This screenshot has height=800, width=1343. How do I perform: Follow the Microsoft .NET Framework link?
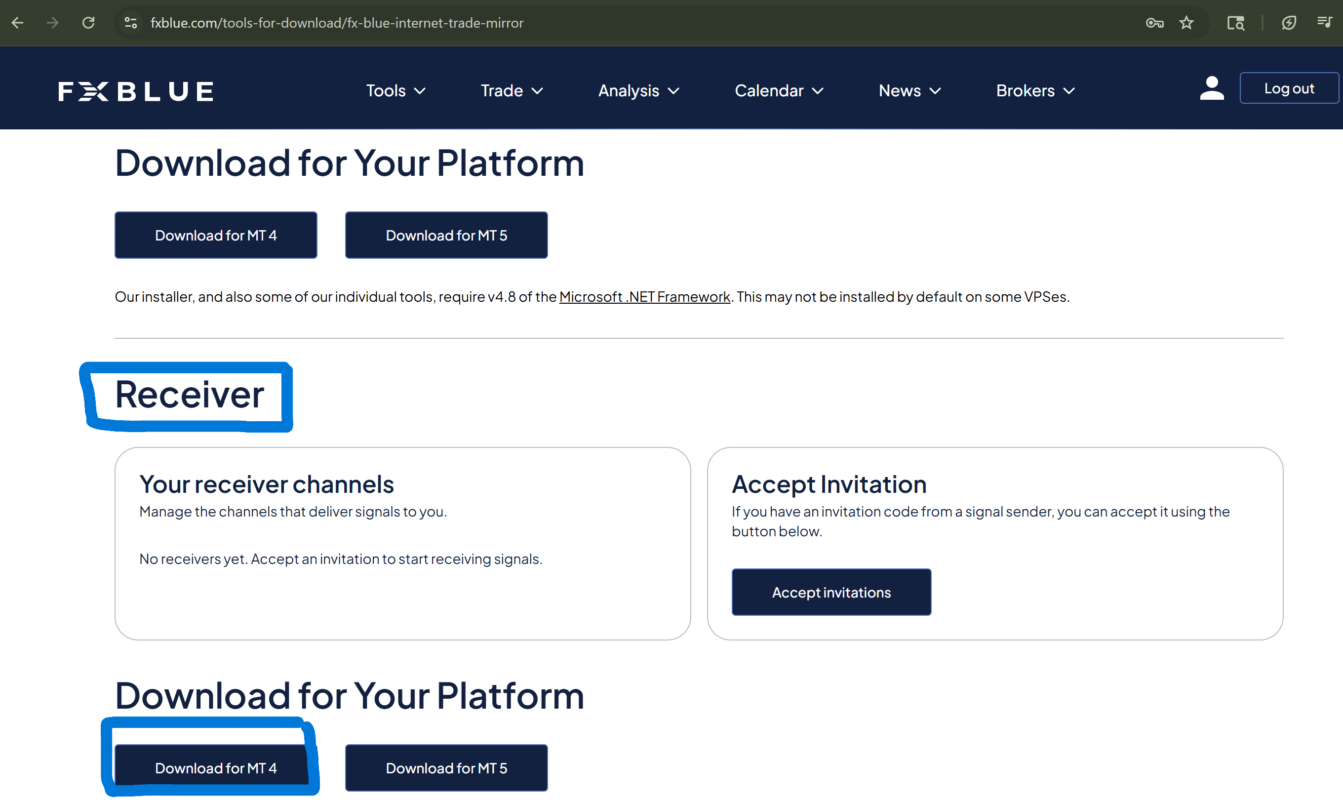[644, 297]
